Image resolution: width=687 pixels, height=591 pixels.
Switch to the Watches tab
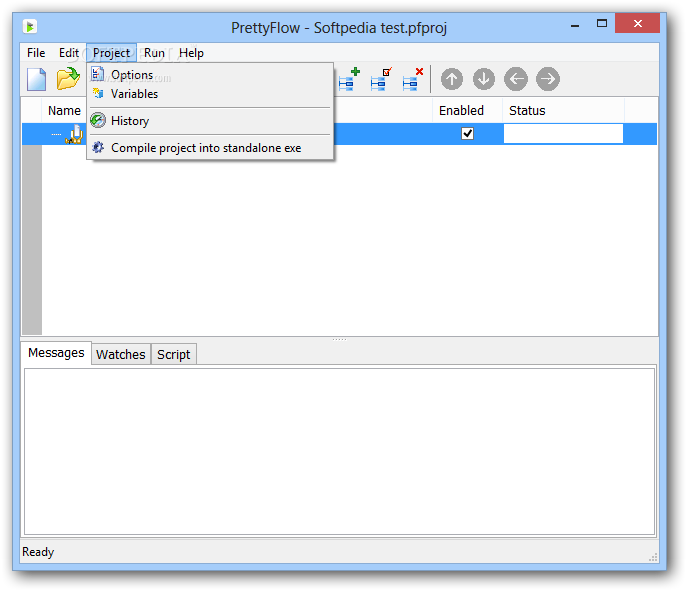[x=120, y=354]
